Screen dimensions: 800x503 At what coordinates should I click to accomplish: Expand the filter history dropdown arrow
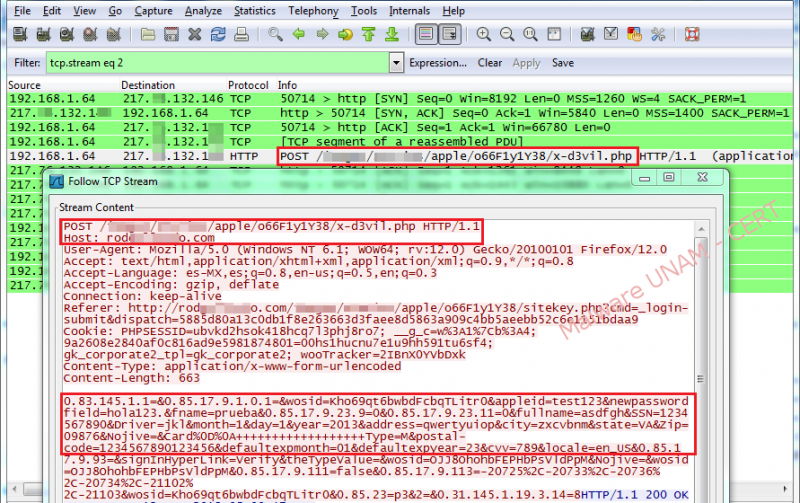(x=394, y=63)
